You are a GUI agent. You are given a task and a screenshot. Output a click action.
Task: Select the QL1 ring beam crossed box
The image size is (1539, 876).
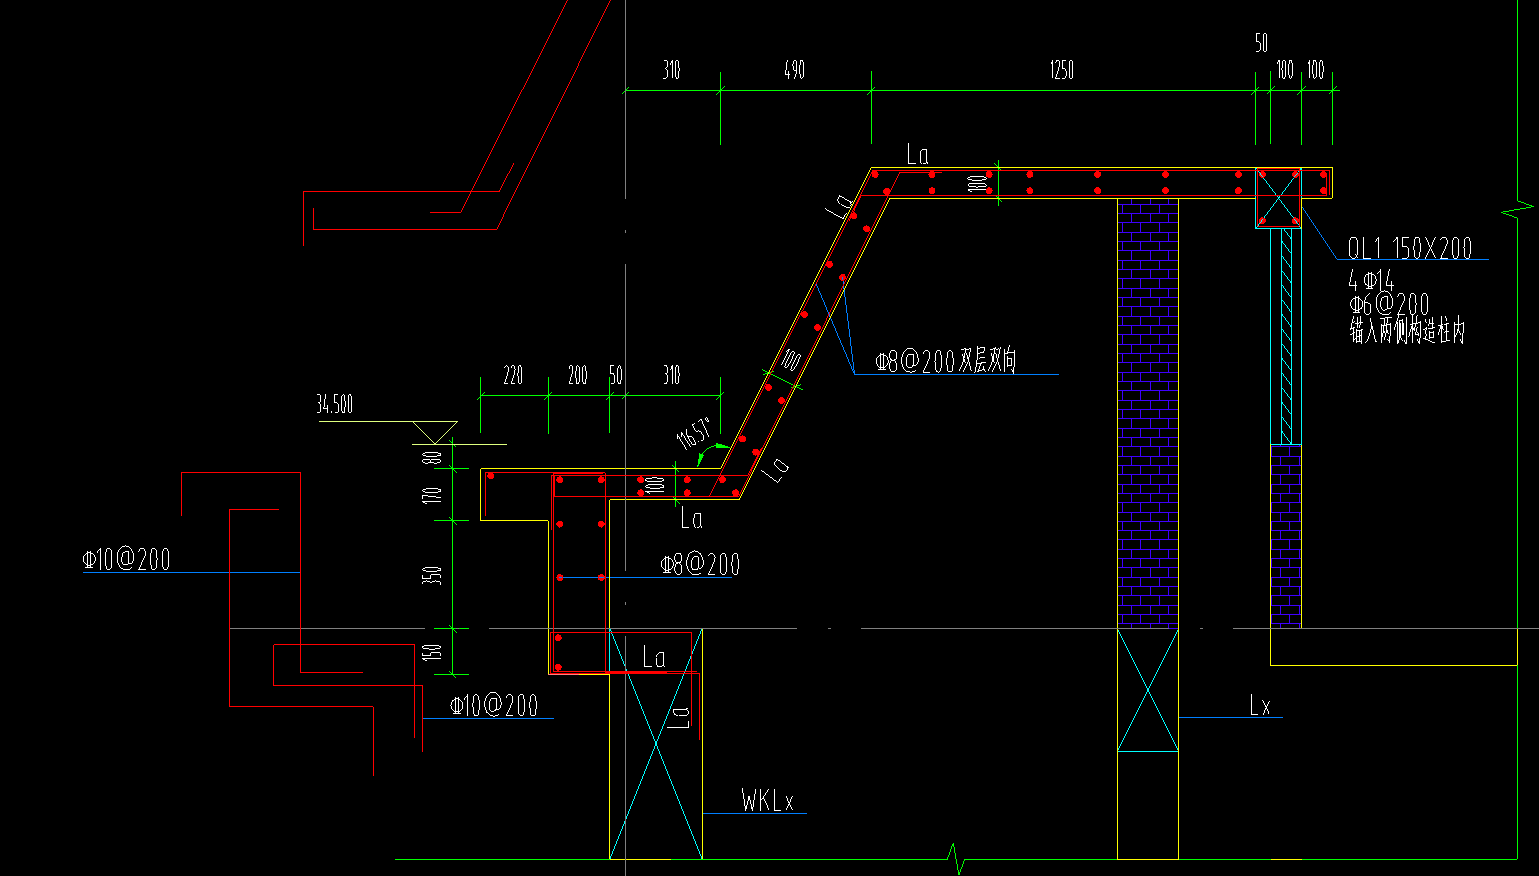click(1279, 198)
